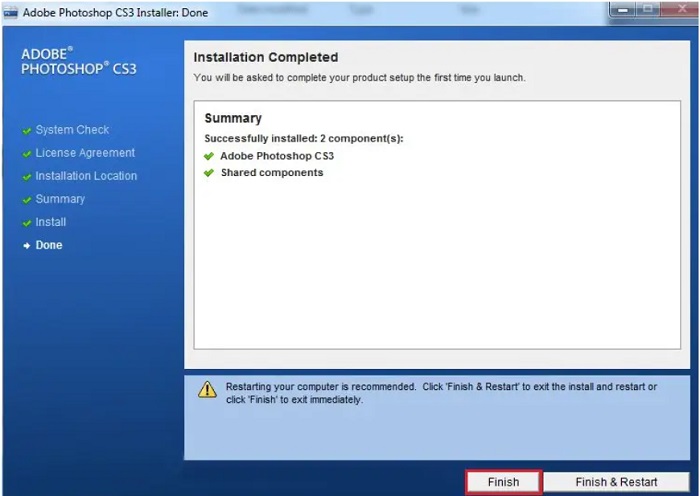The width and height of the screenshot is (700, 496).
Task: Select the System Check step
Action: [x=72, y=130]
